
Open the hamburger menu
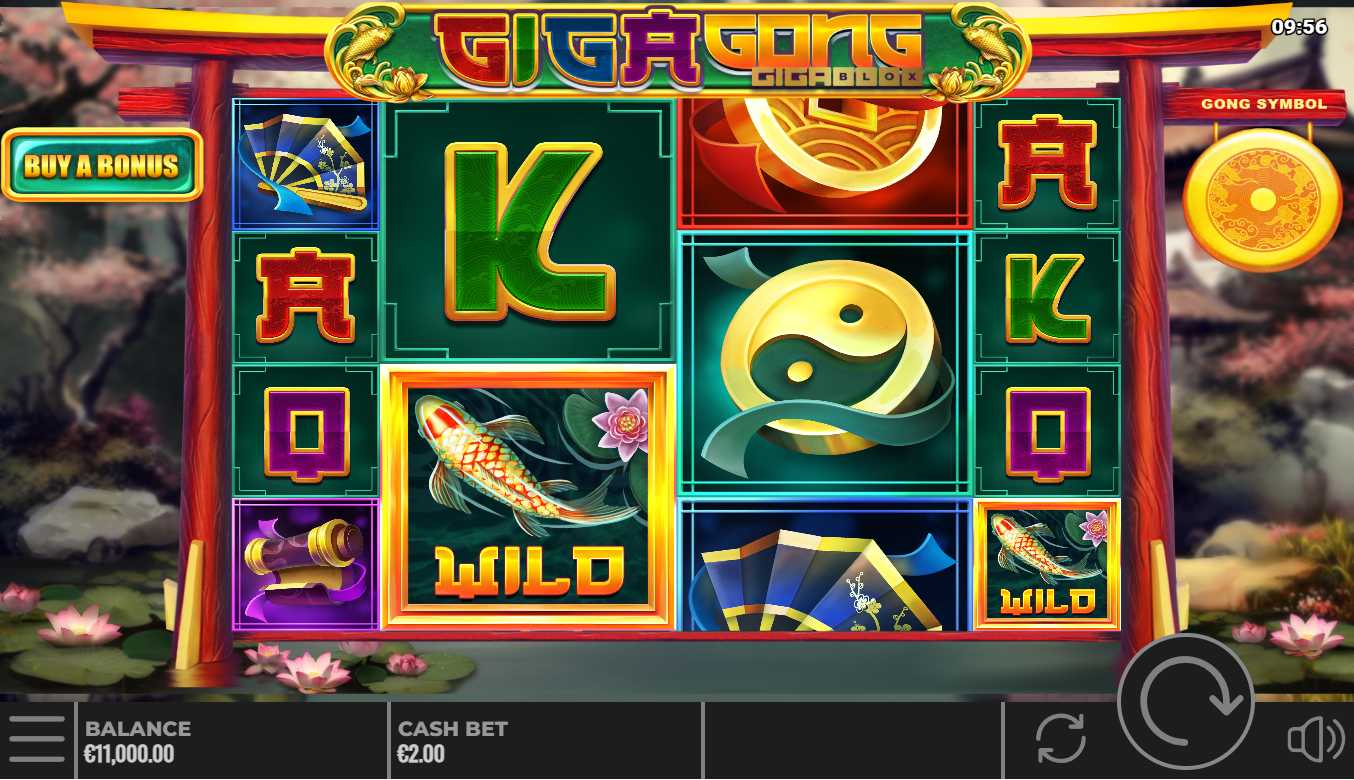coord(37,740)
